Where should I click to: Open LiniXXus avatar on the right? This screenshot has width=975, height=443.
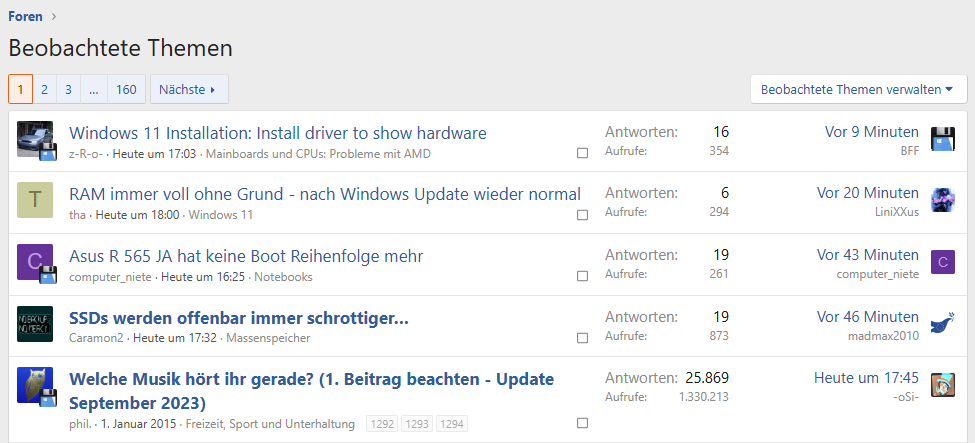943,200
